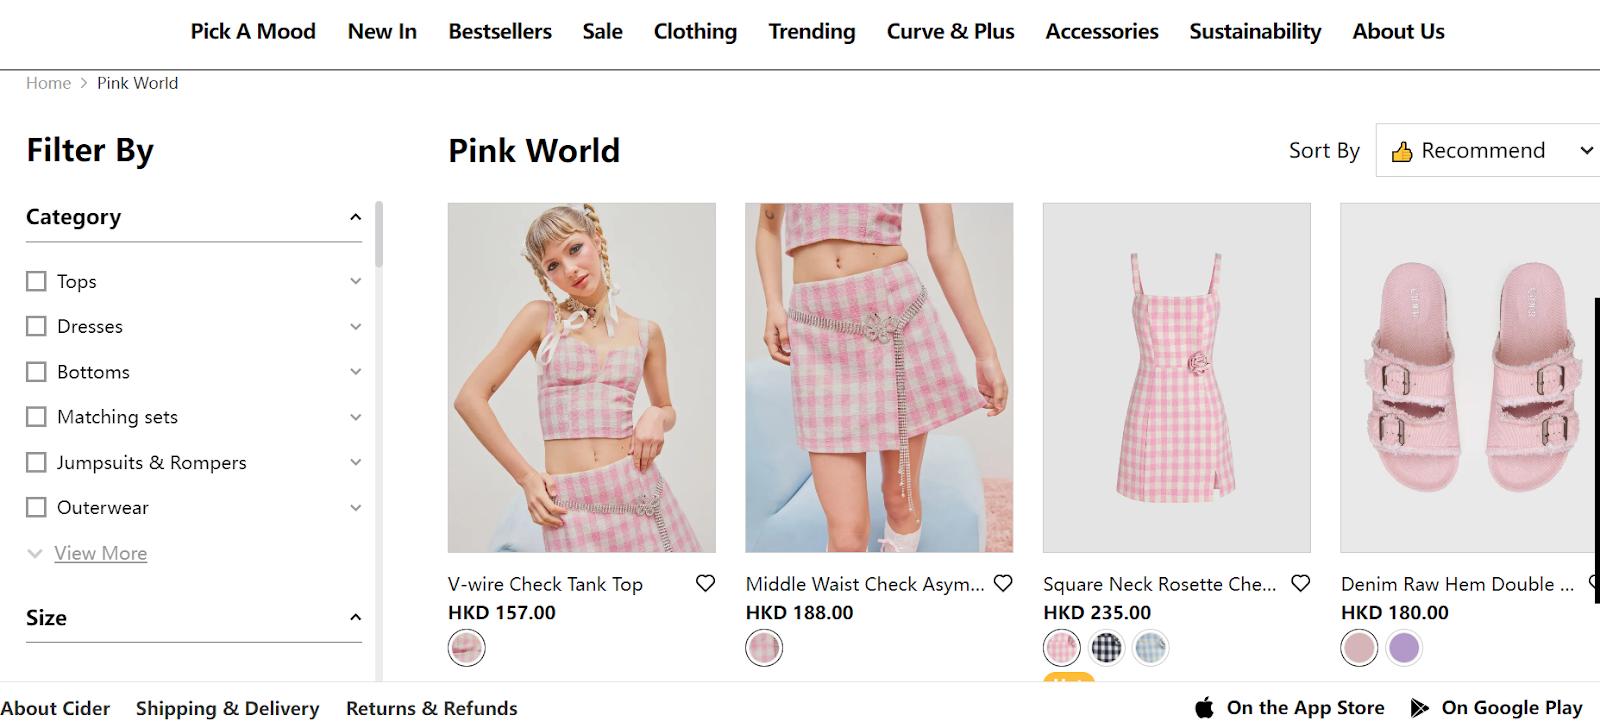Viewport: 1600px width, 728px height.
Task: Open the Denim Raw Hem sandals thumbnail
Action: click(x=1468, y=378)
